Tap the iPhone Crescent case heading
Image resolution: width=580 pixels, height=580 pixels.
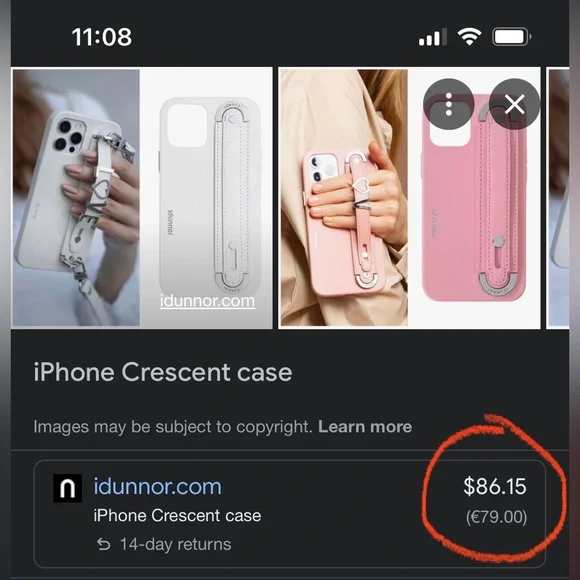pyautogui.click(x=163, y=372)
